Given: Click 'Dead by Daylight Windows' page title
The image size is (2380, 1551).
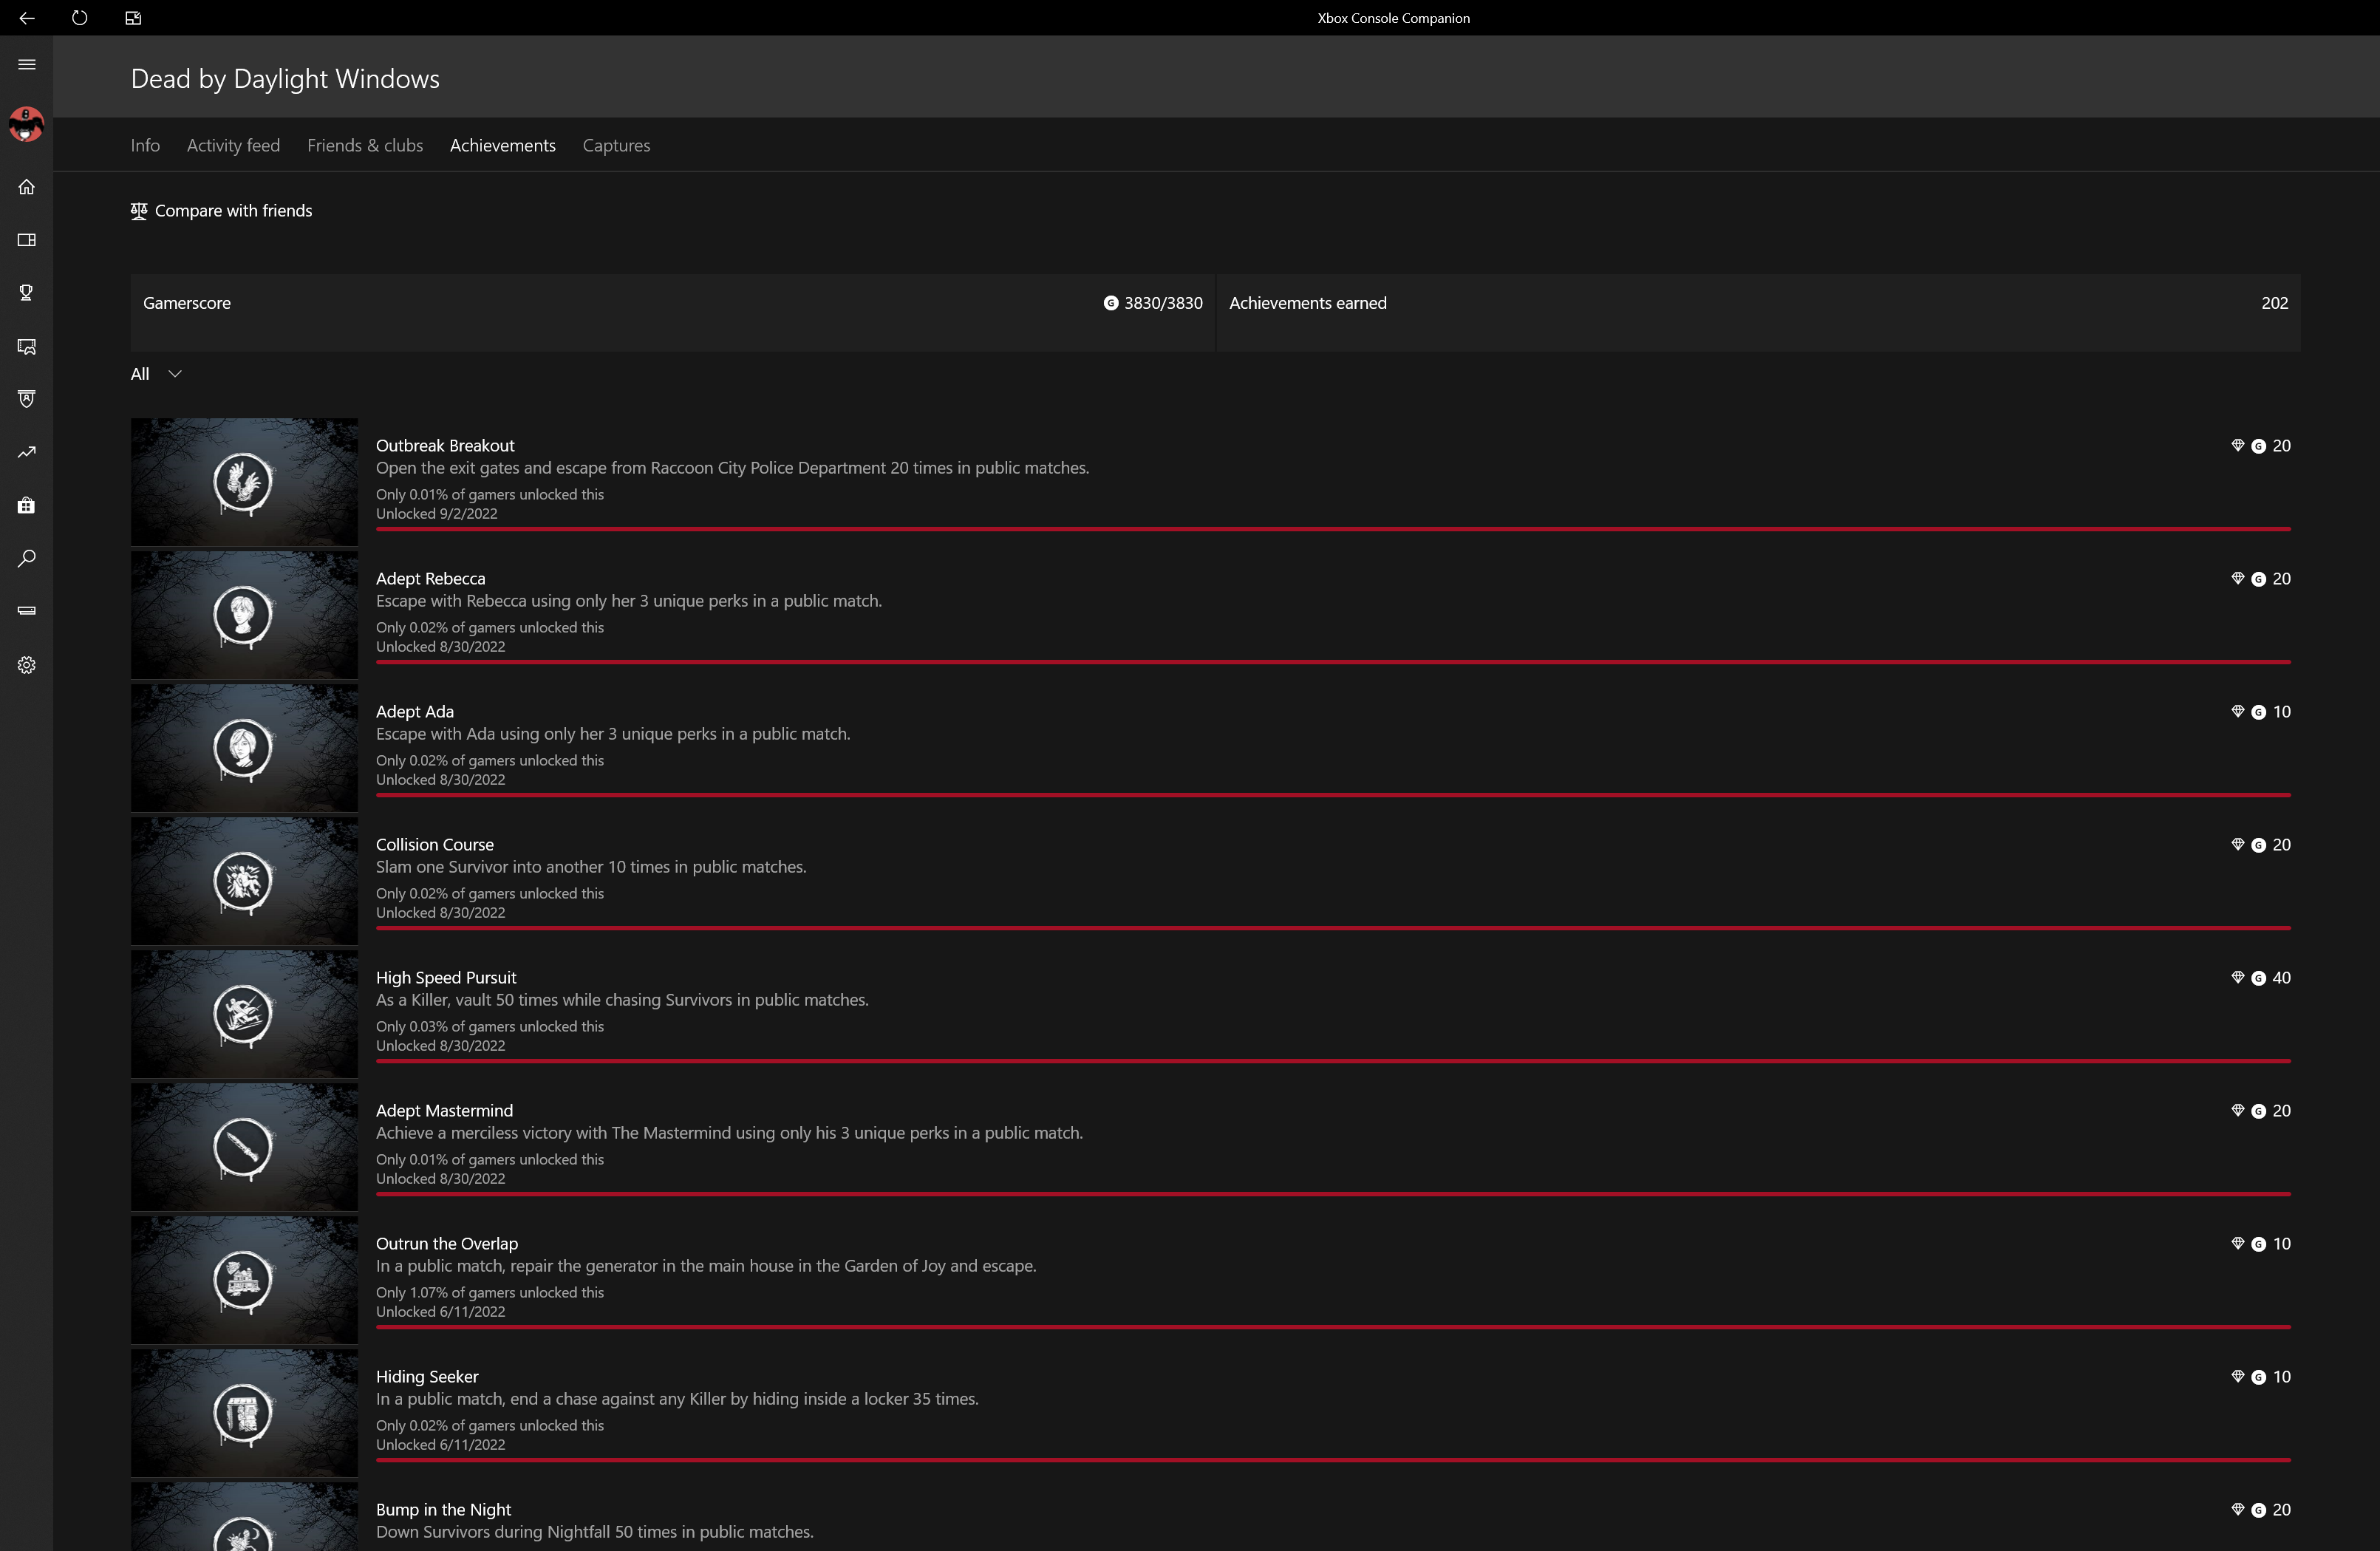Looking at the screenshot, I should (285, 79).
